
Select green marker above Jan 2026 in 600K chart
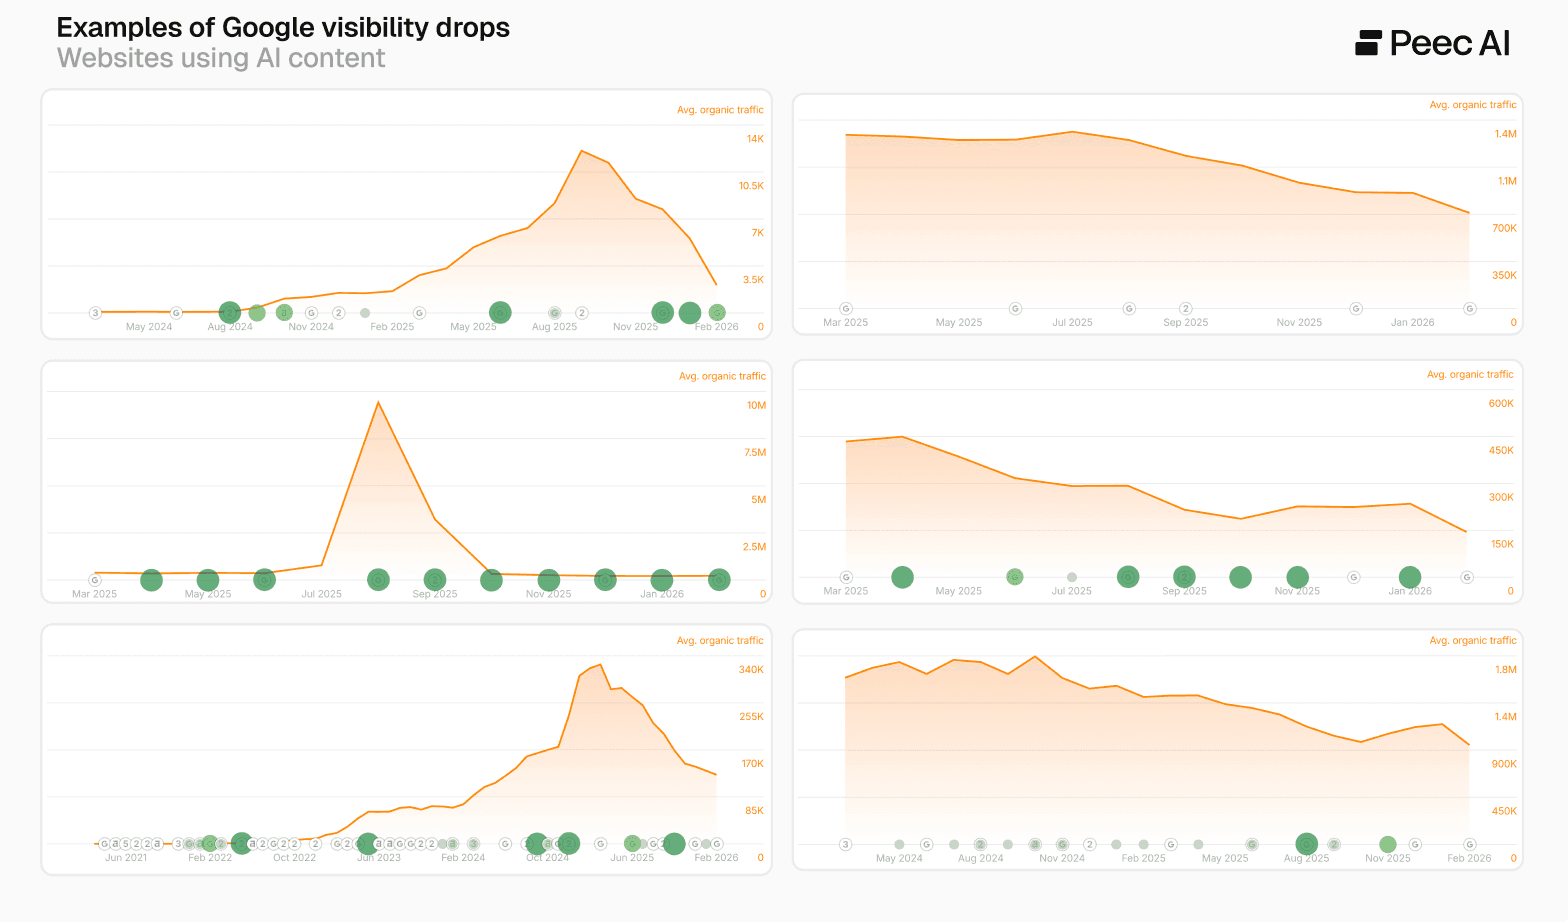click(x=1410, y=577)
